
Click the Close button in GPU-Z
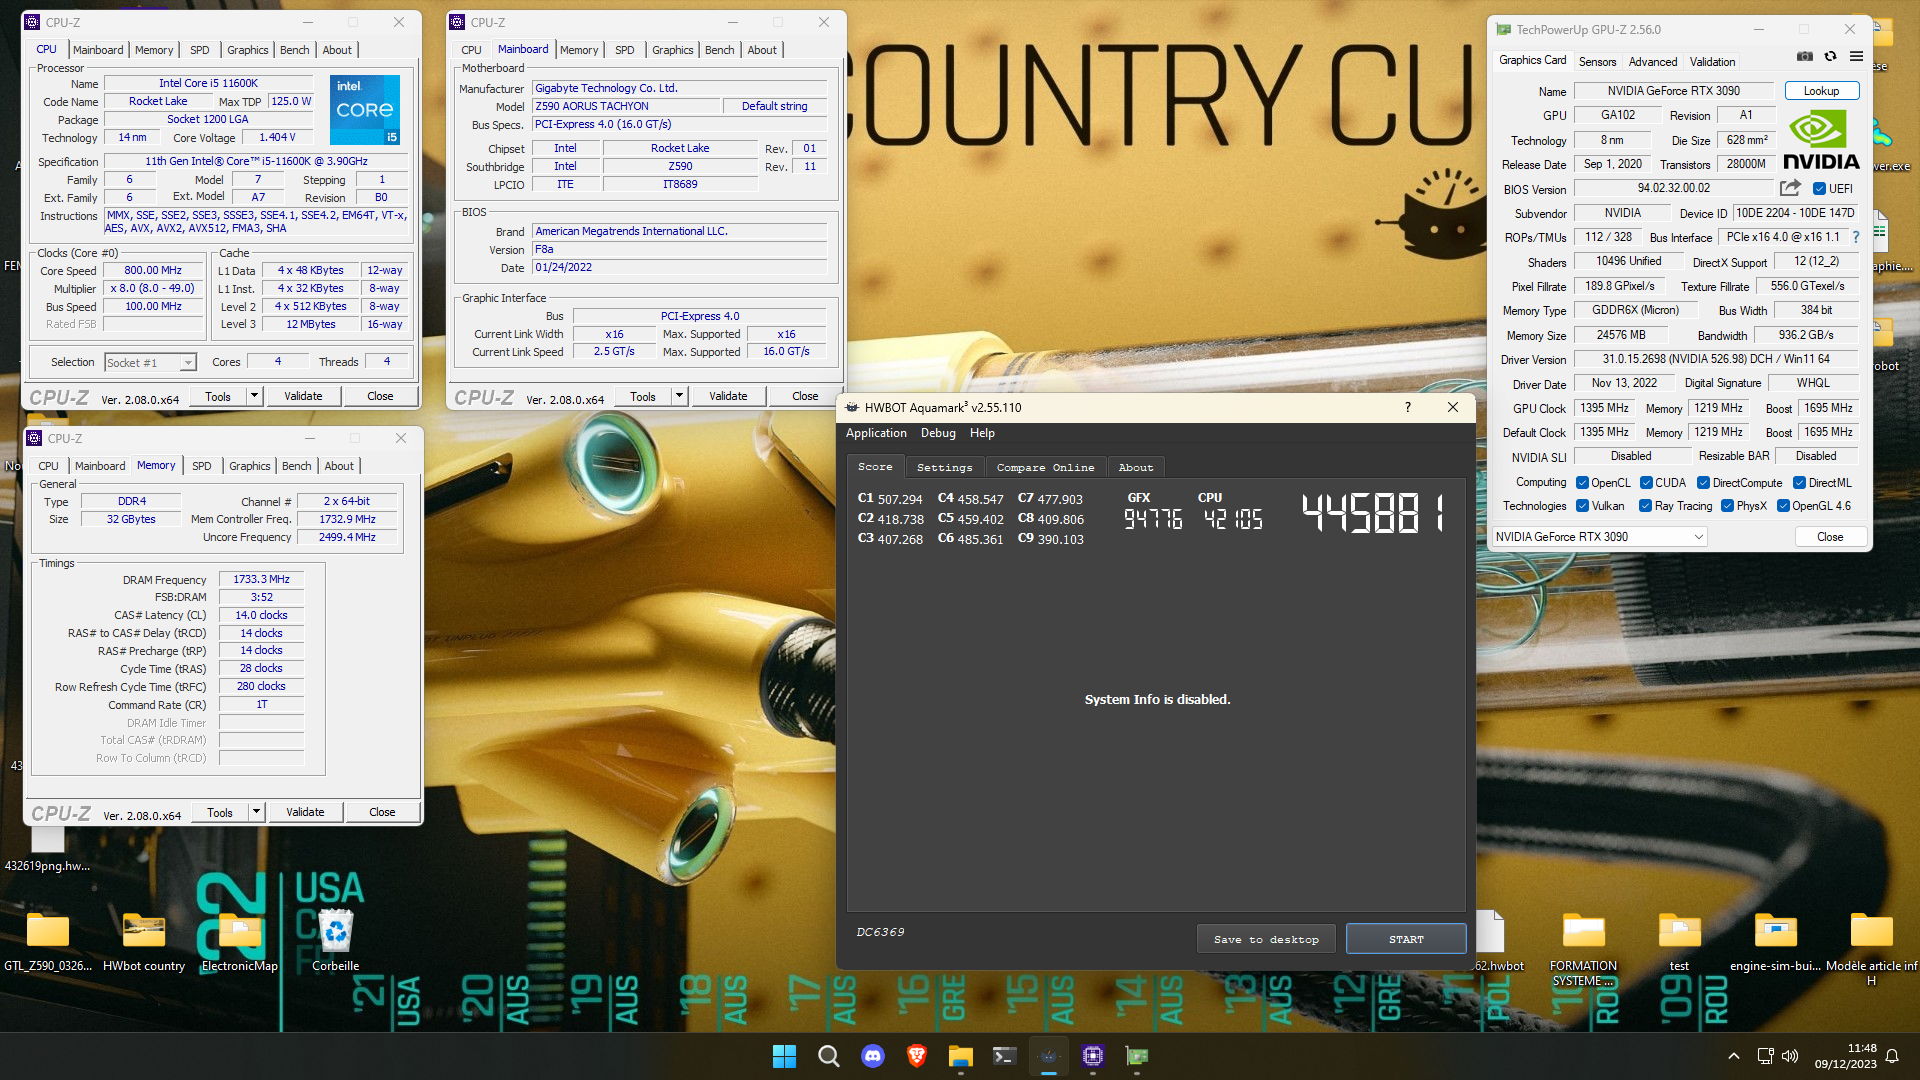[x=1830, y=537]
